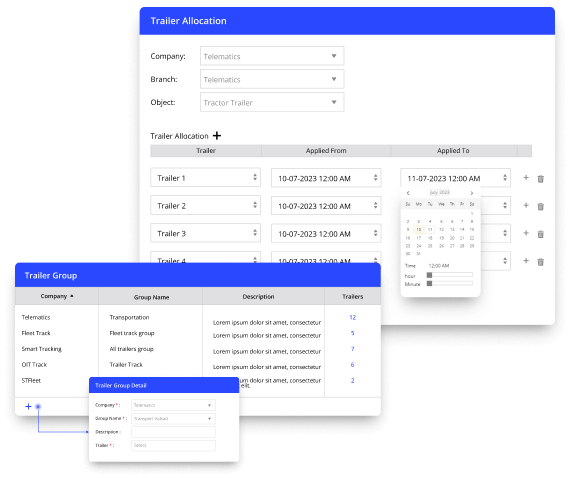Click the Applied From column header
This screenshot has height=478, width=572.
tap(326, 150)
